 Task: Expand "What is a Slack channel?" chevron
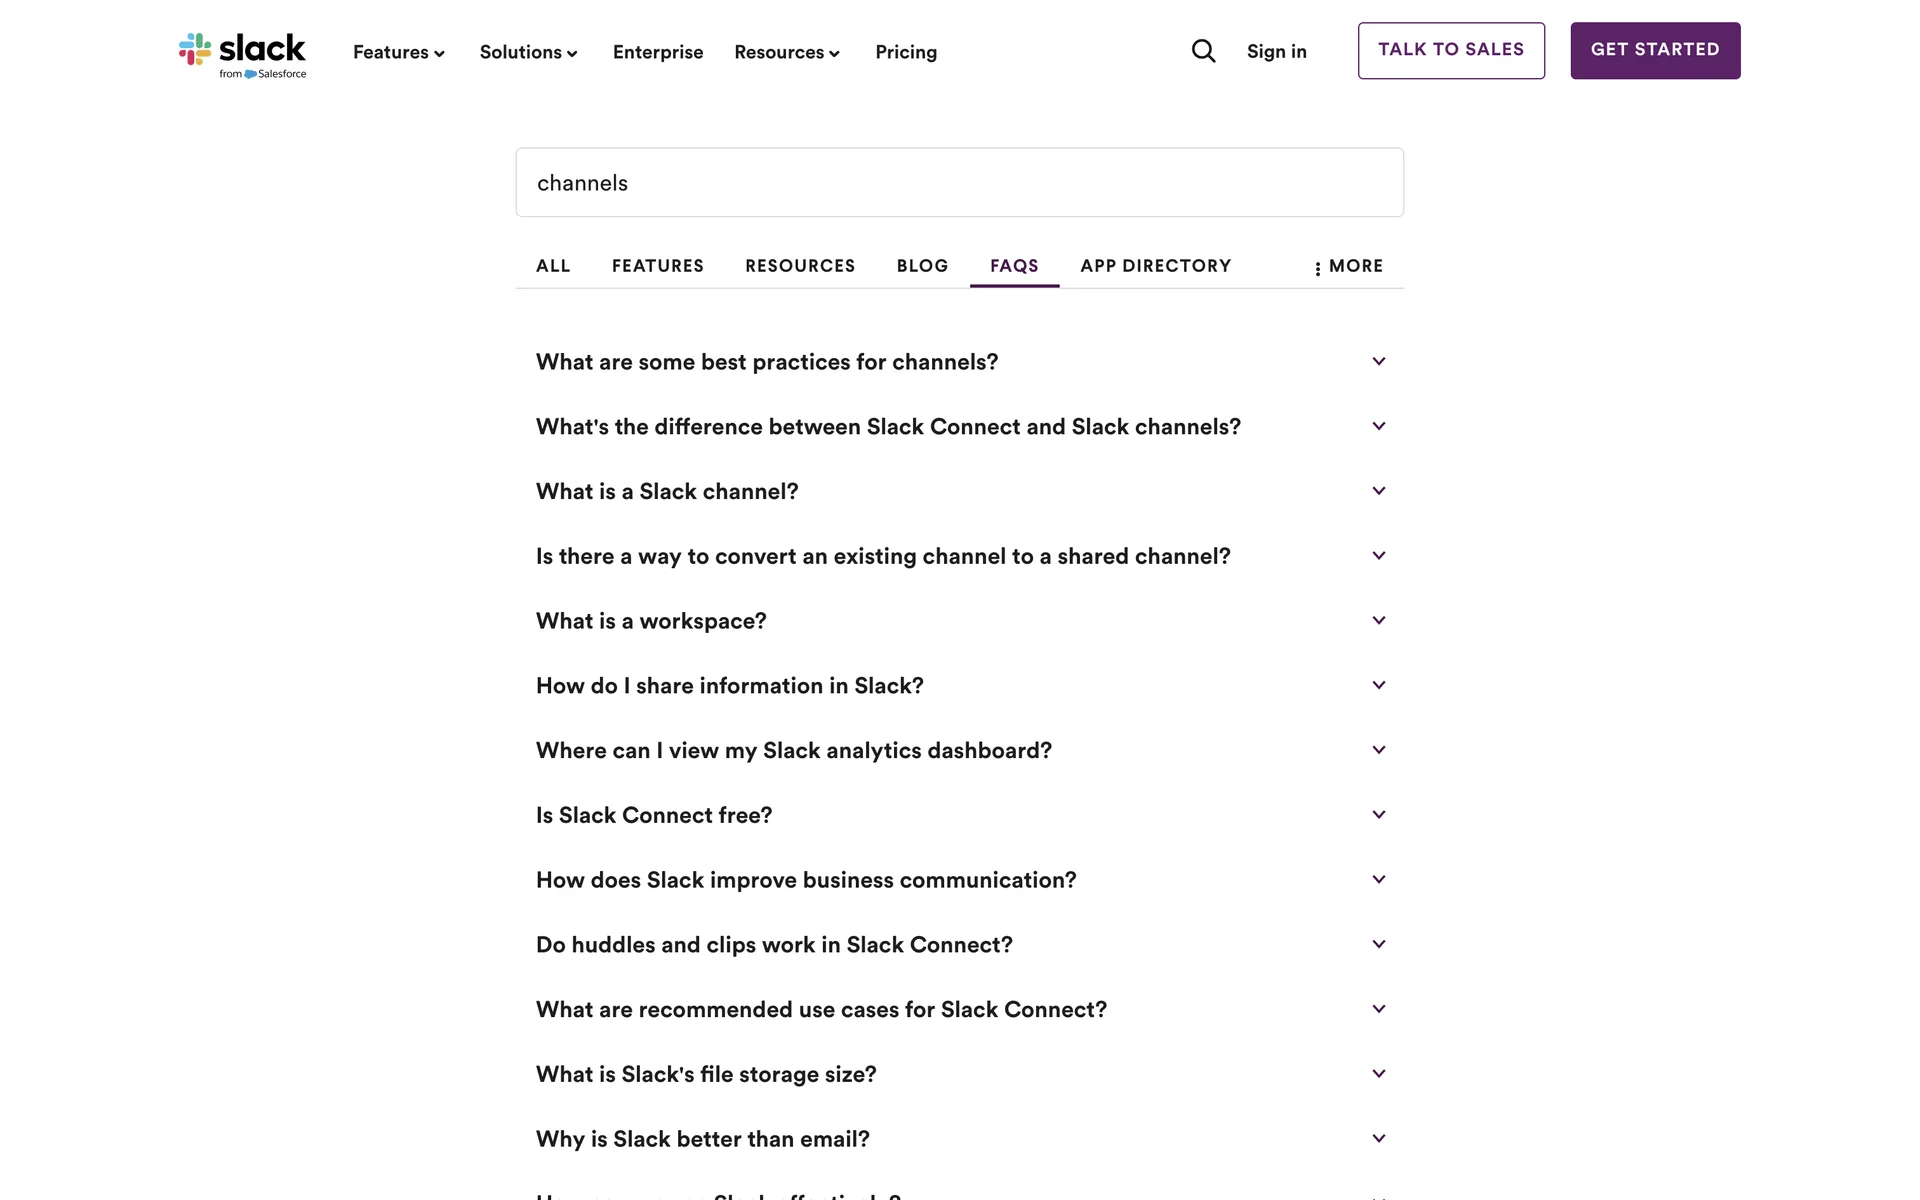pos(1379,491)
